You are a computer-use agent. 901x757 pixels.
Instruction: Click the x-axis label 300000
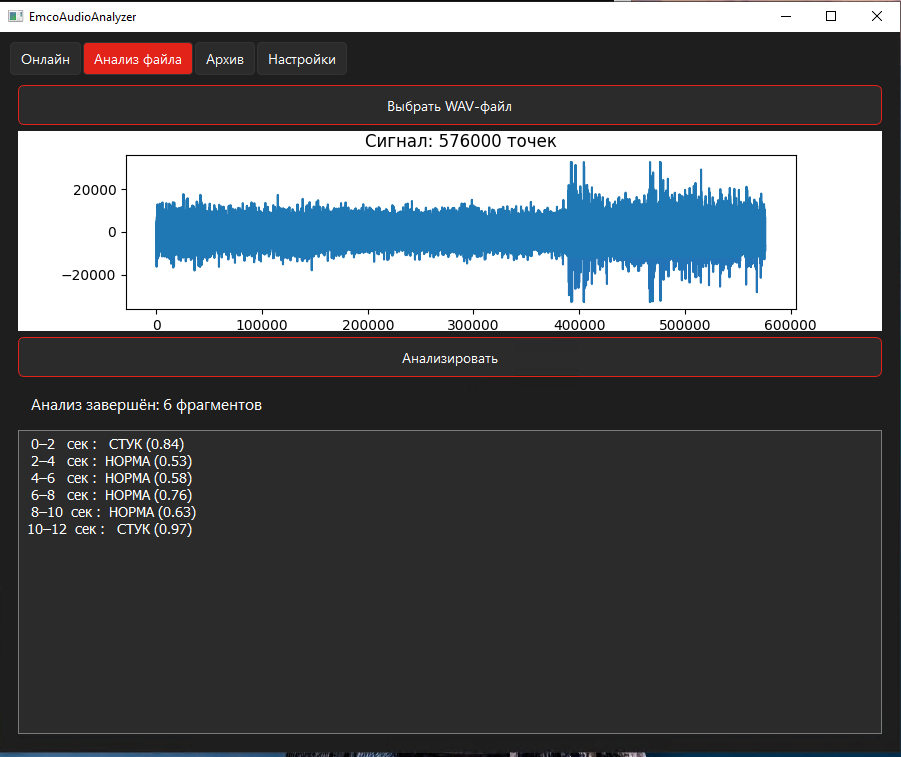[473, 325]
